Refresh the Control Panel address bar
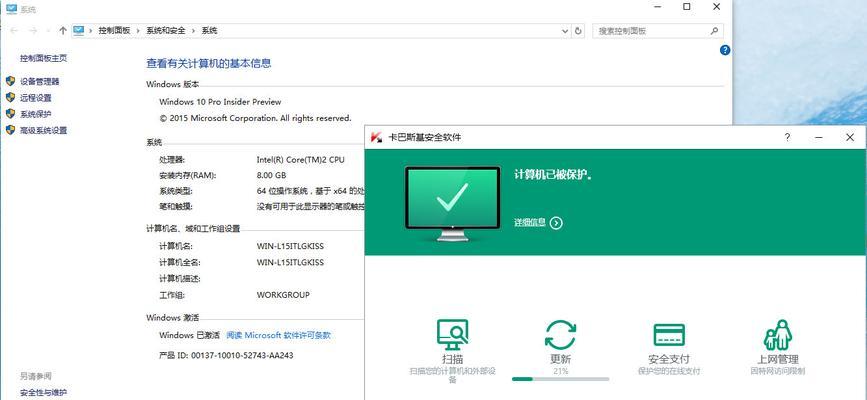The height and width of the screenshot is (400, 867). click(578, 31)
